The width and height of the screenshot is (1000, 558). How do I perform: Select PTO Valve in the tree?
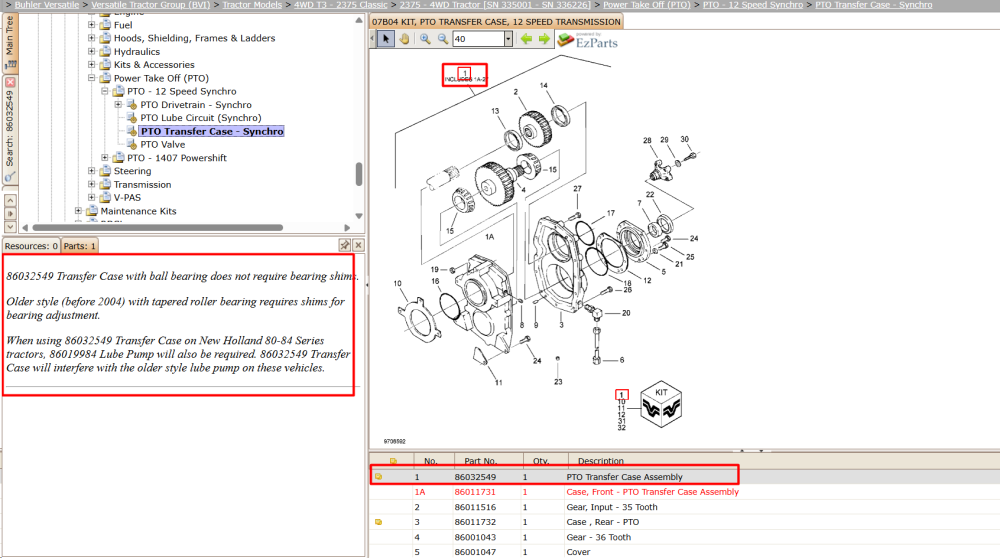point(163,145)
